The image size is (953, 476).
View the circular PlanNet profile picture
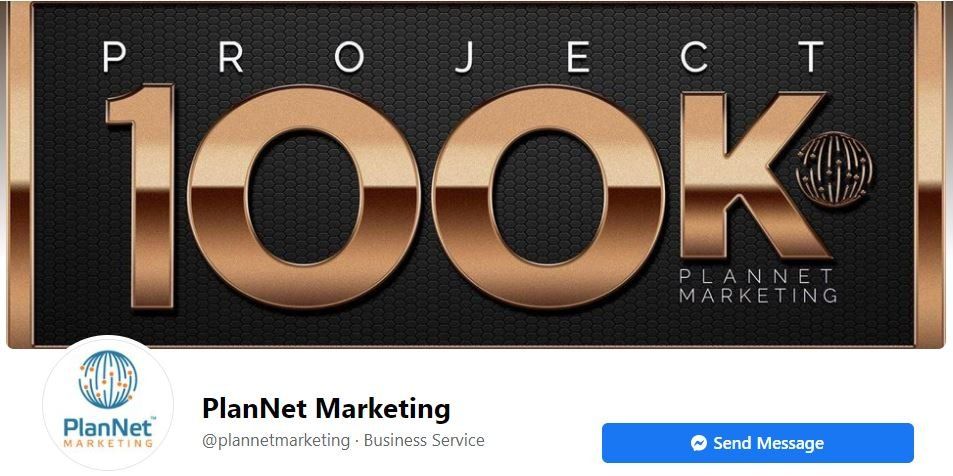108,402
